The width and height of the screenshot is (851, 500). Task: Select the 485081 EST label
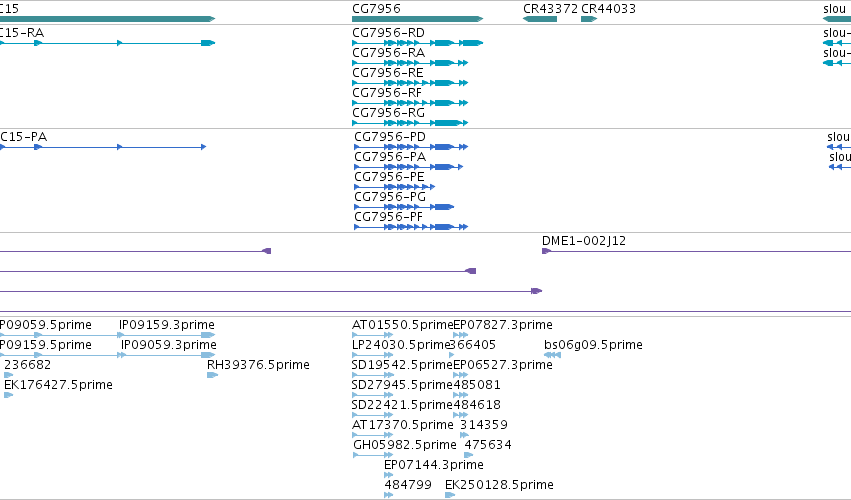(x=477, y=385)
